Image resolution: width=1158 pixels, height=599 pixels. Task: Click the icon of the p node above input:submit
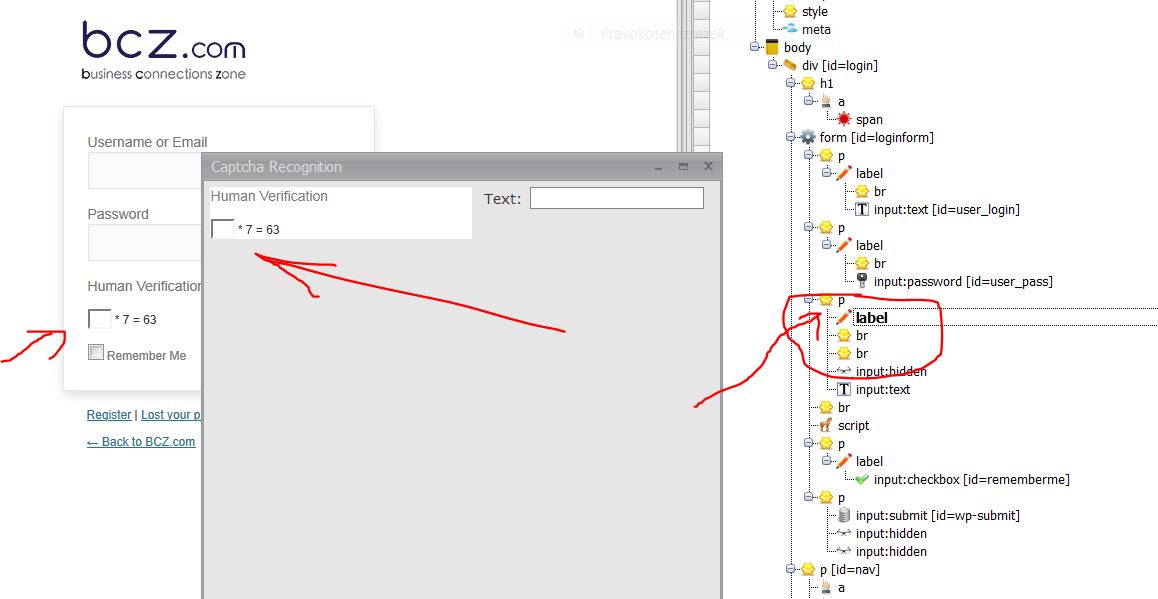826,497
